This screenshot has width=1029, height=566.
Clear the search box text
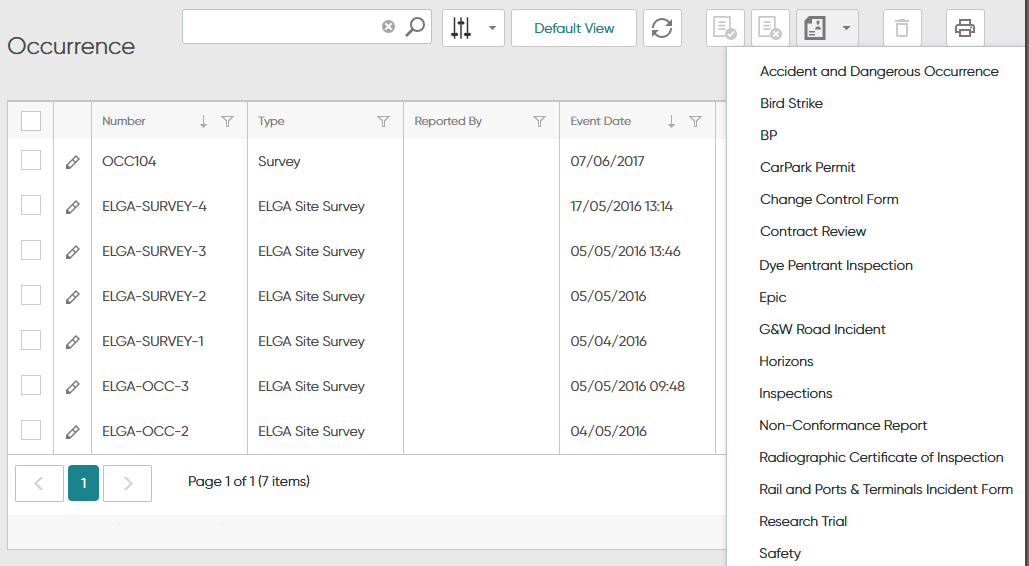point(388,28)
